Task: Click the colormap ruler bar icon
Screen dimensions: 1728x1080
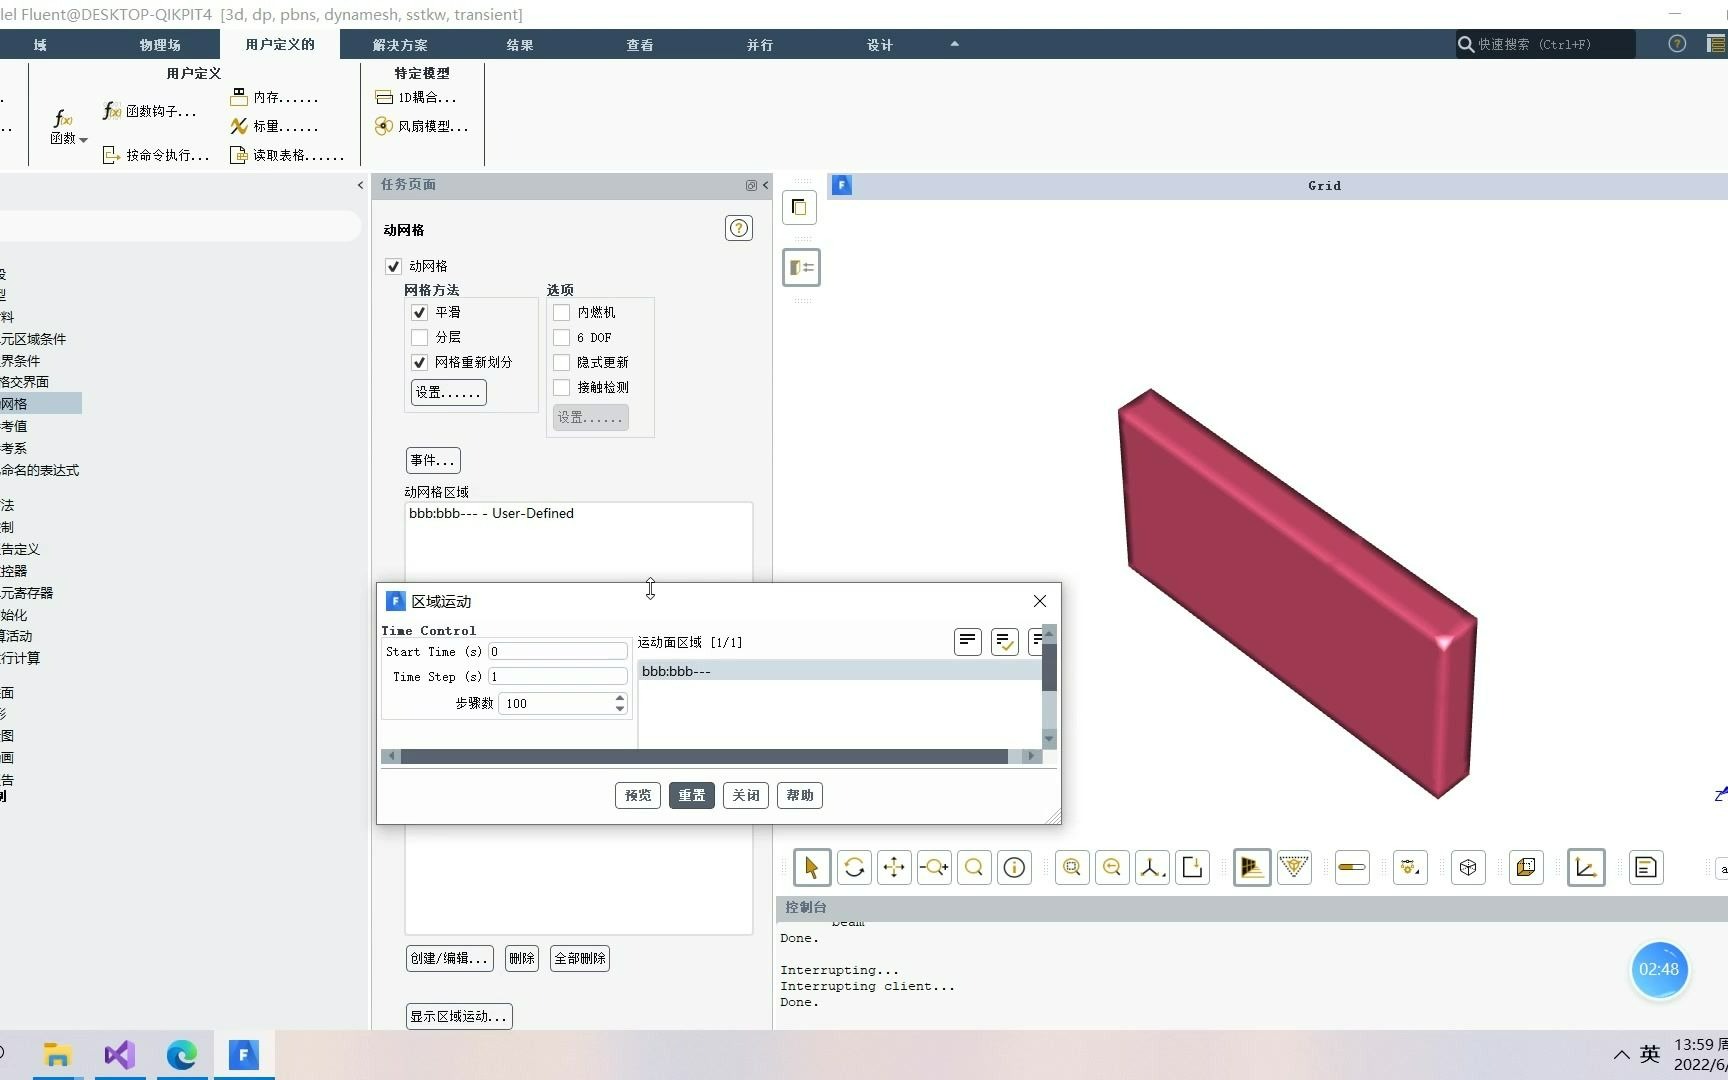Action: 1352,867
